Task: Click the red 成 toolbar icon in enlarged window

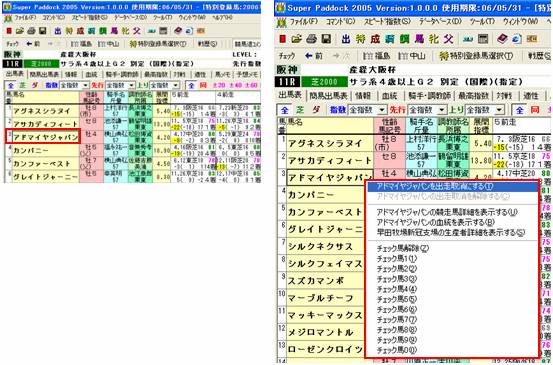Action: tap(375, 39)
